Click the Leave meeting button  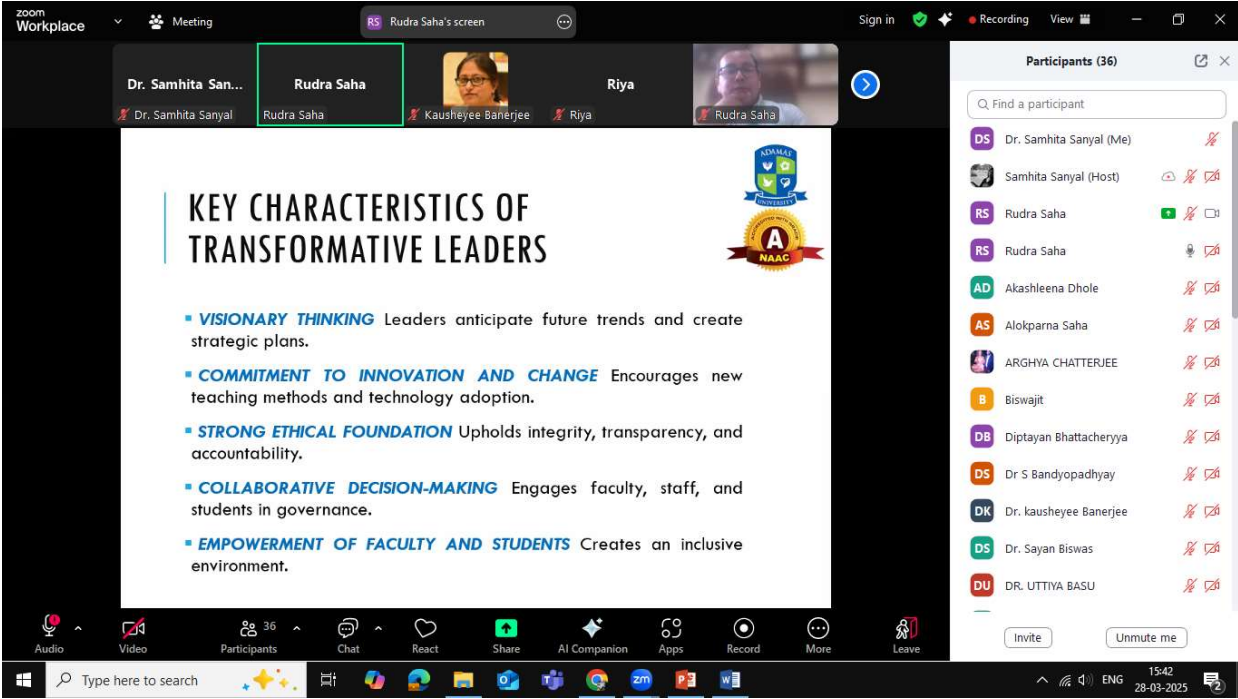(x=906, y=635)
